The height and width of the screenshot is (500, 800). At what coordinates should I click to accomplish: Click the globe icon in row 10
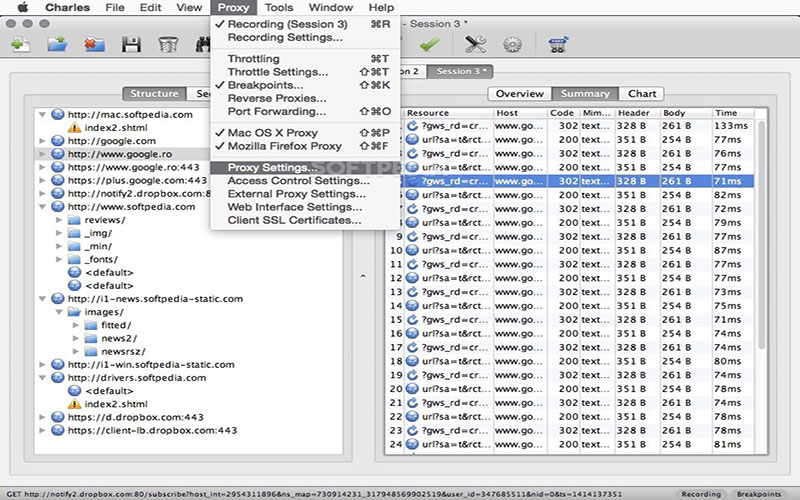tap(412, 251)
